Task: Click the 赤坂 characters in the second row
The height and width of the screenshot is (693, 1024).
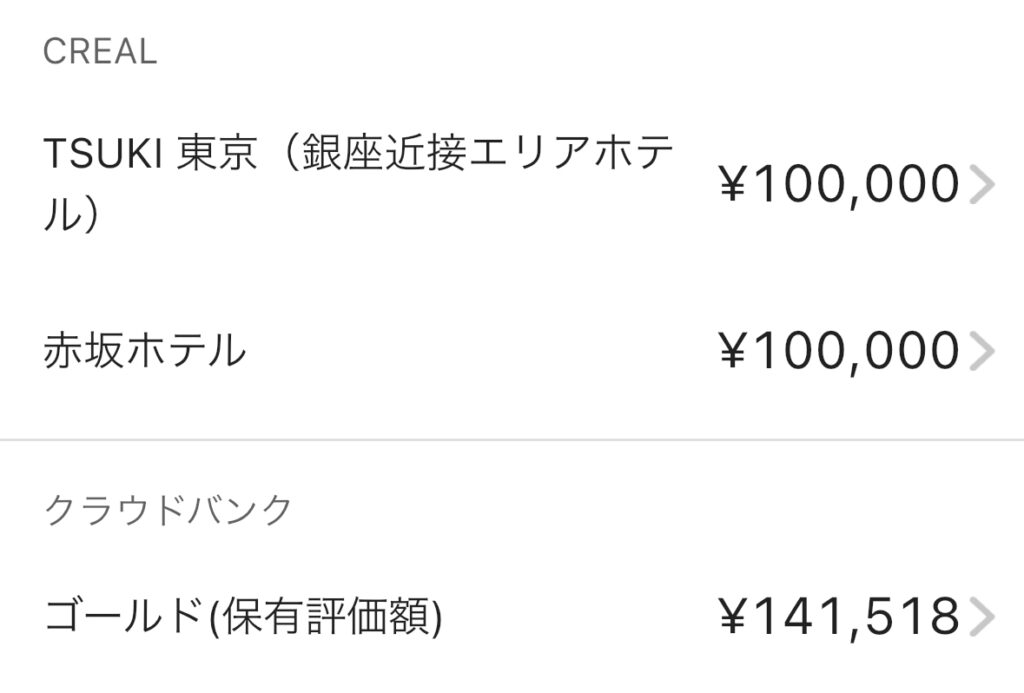Action: coord(83,351)
